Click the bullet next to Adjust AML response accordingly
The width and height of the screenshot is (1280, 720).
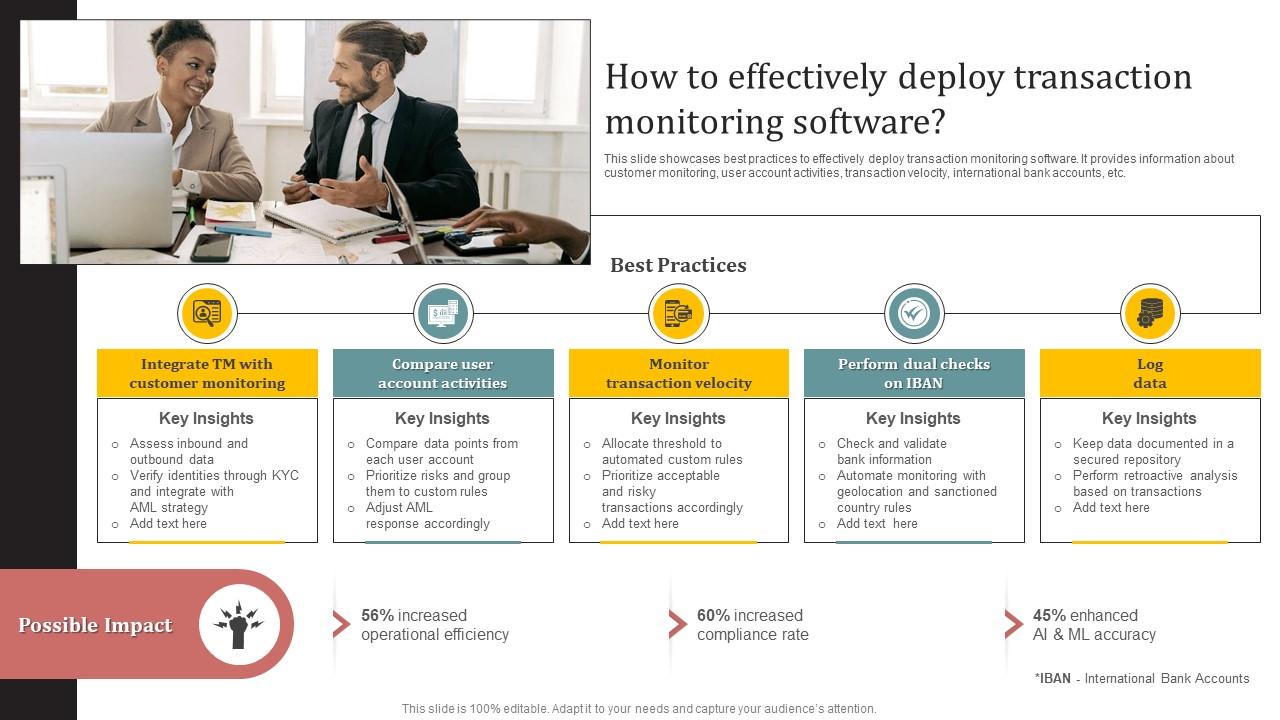point(350,508)
